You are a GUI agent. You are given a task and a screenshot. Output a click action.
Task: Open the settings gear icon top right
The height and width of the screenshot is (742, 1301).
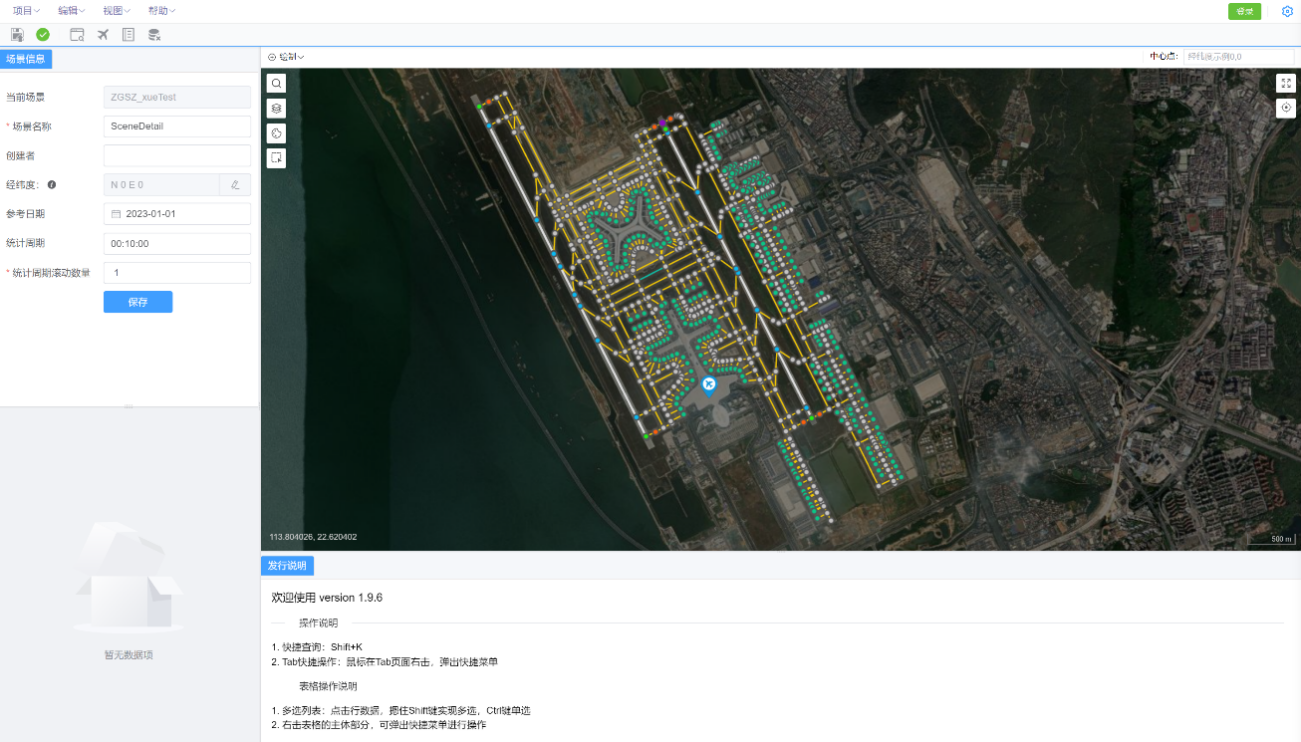click(1287, 11)
